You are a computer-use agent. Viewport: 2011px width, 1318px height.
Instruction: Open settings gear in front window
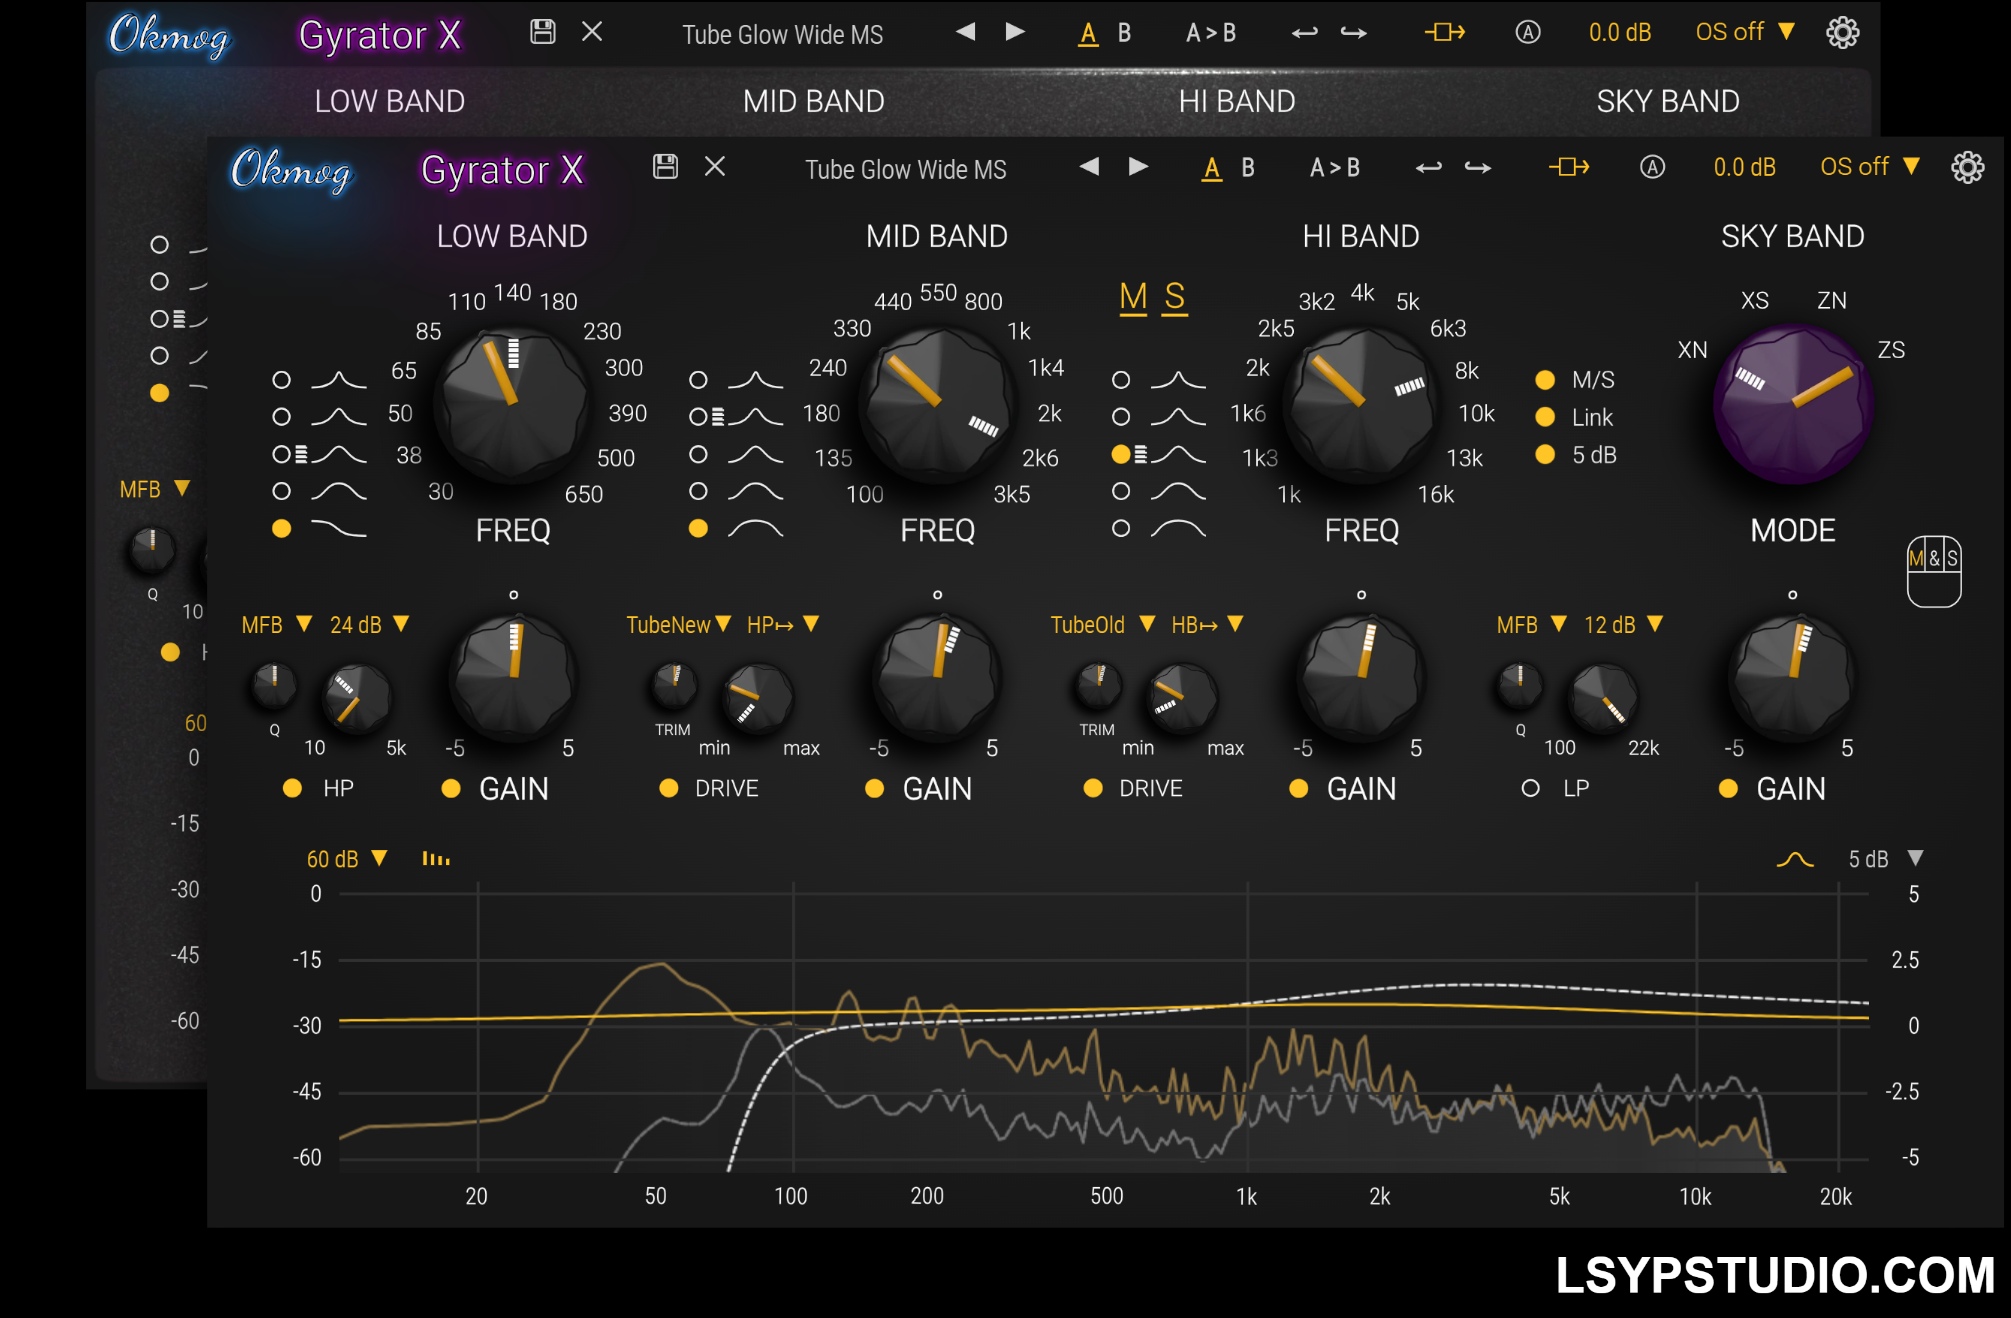click(x=1968, y=167)
